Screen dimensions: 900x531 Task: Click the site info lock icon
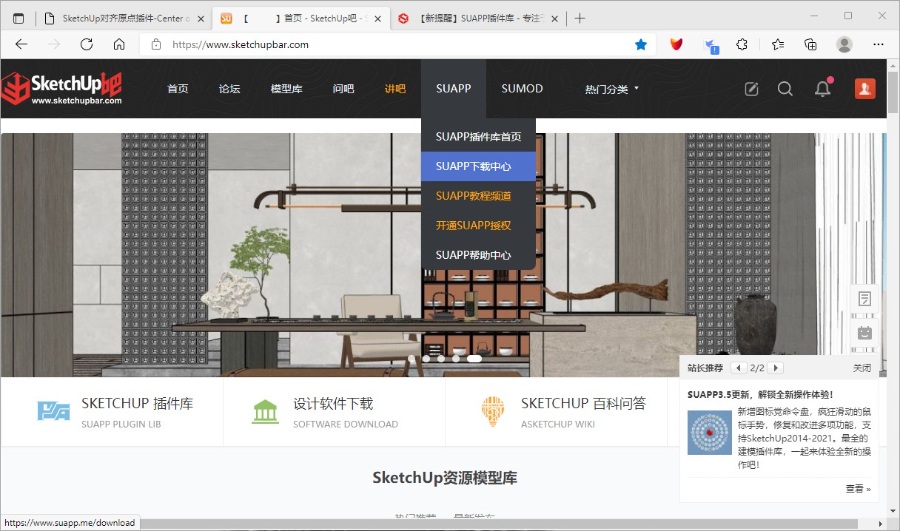(156, 44)
